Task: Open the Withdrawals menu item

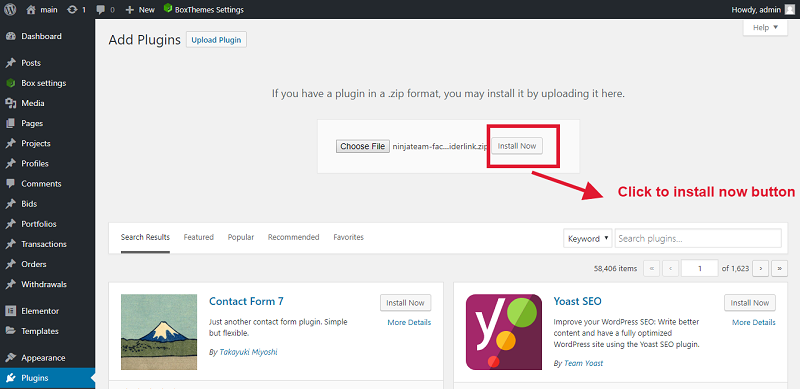Action: click(47, 285)
